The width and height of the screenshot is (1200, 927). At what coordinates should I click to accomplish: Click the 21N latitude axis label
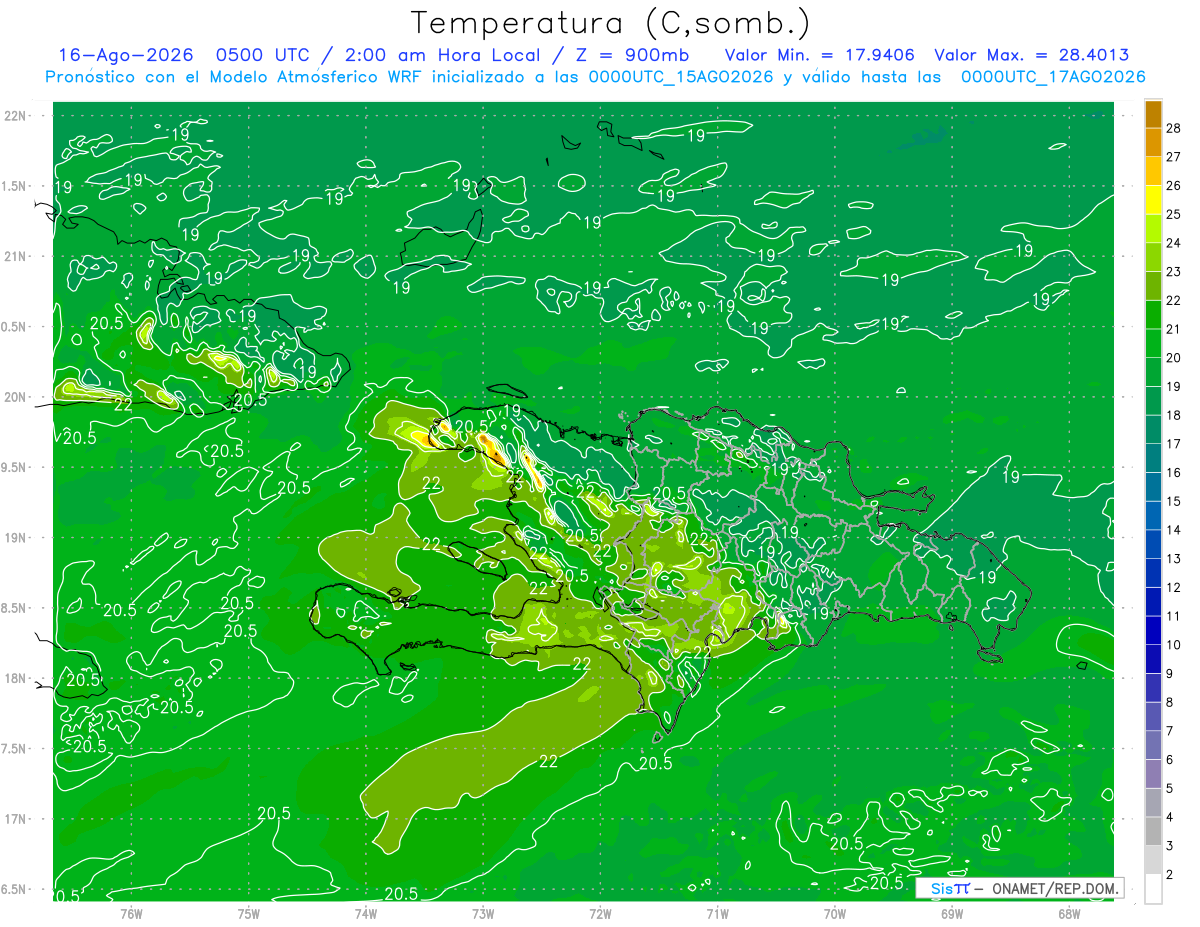pos(15,257)
